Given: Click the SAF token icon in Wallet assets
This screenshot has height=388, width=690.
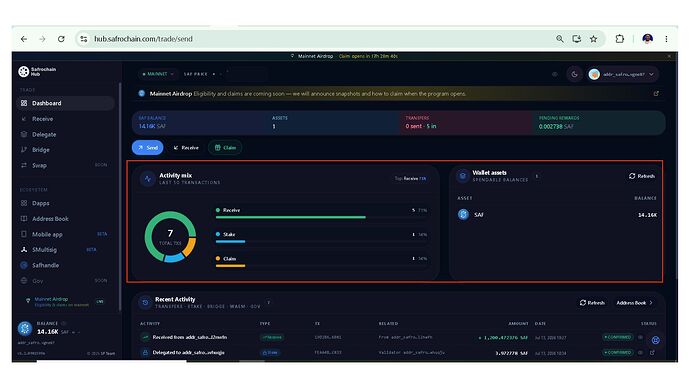Looking at the screenshot, I should [463, 214].
